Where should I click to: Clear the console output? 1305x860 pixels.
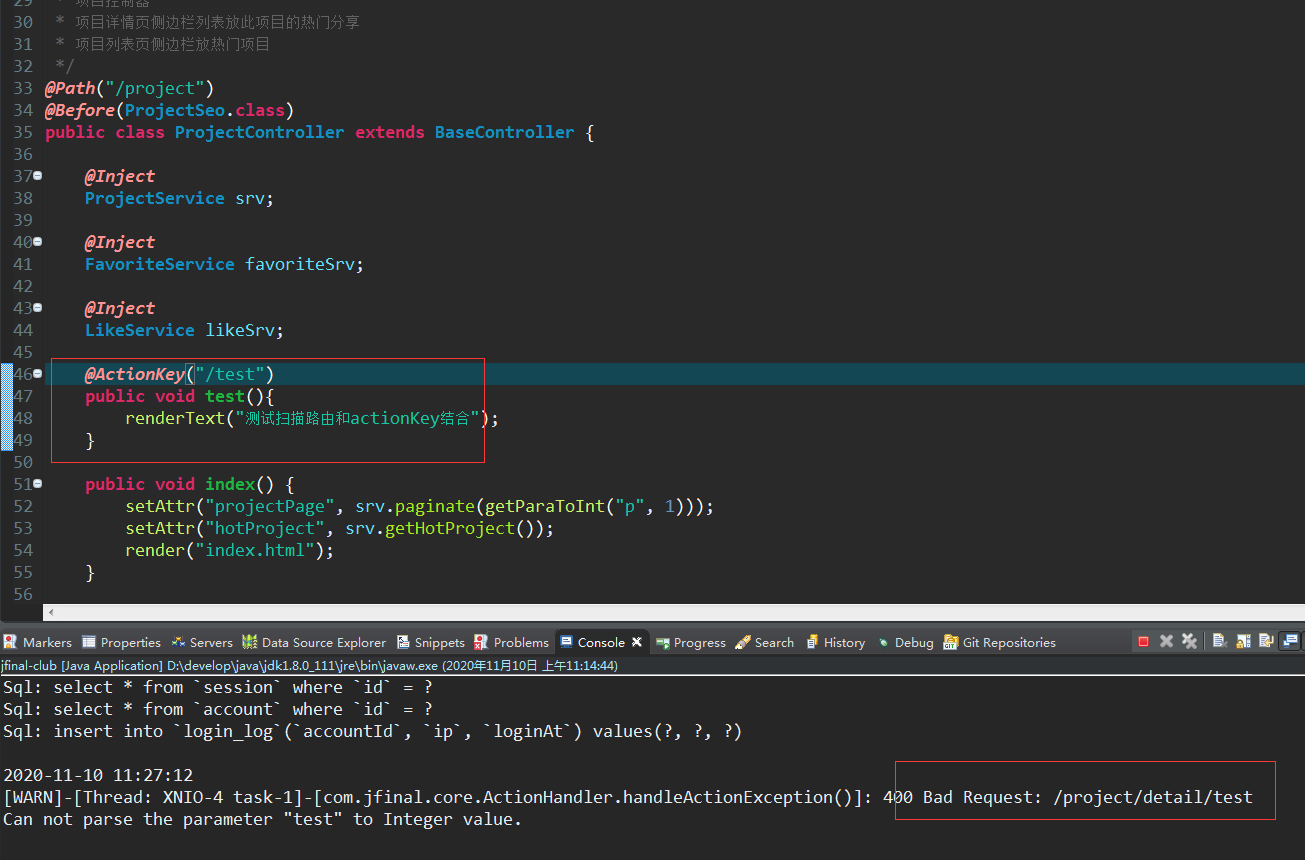tap(1219, 641)
